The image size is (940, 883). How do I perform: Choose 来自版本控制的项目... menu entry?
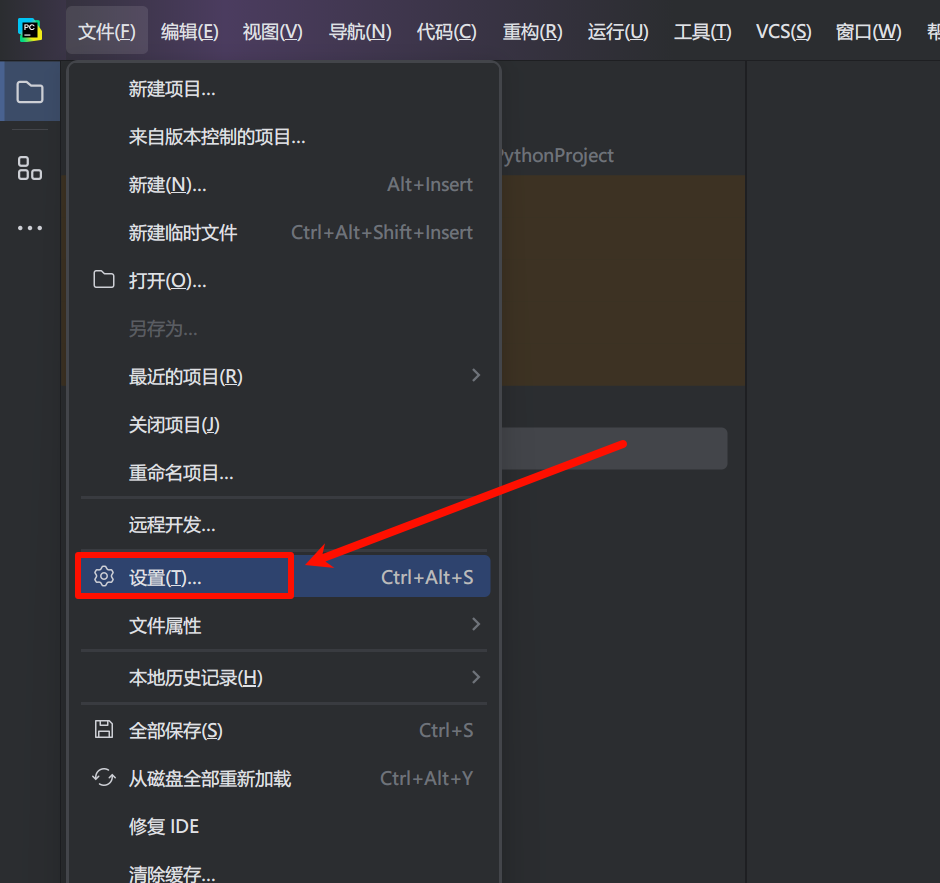click(217, 137)
